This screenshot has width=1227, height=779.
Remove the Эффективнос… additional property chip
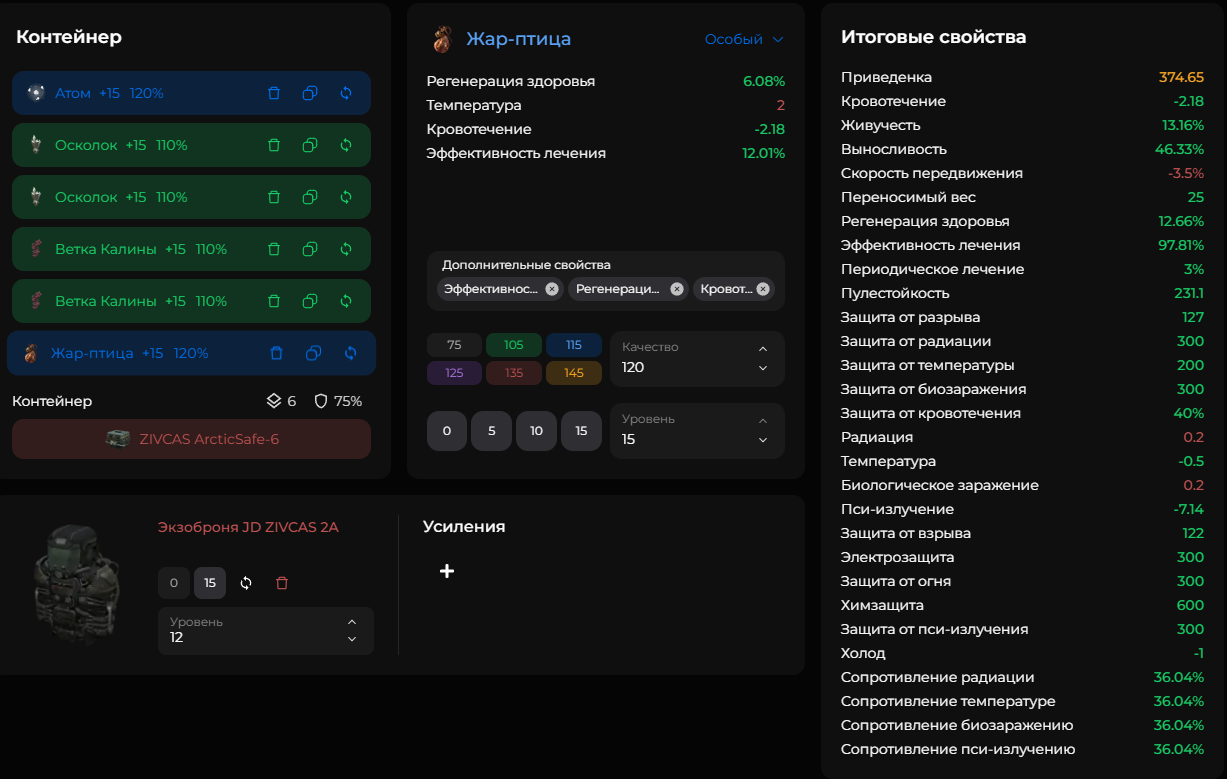552,289
